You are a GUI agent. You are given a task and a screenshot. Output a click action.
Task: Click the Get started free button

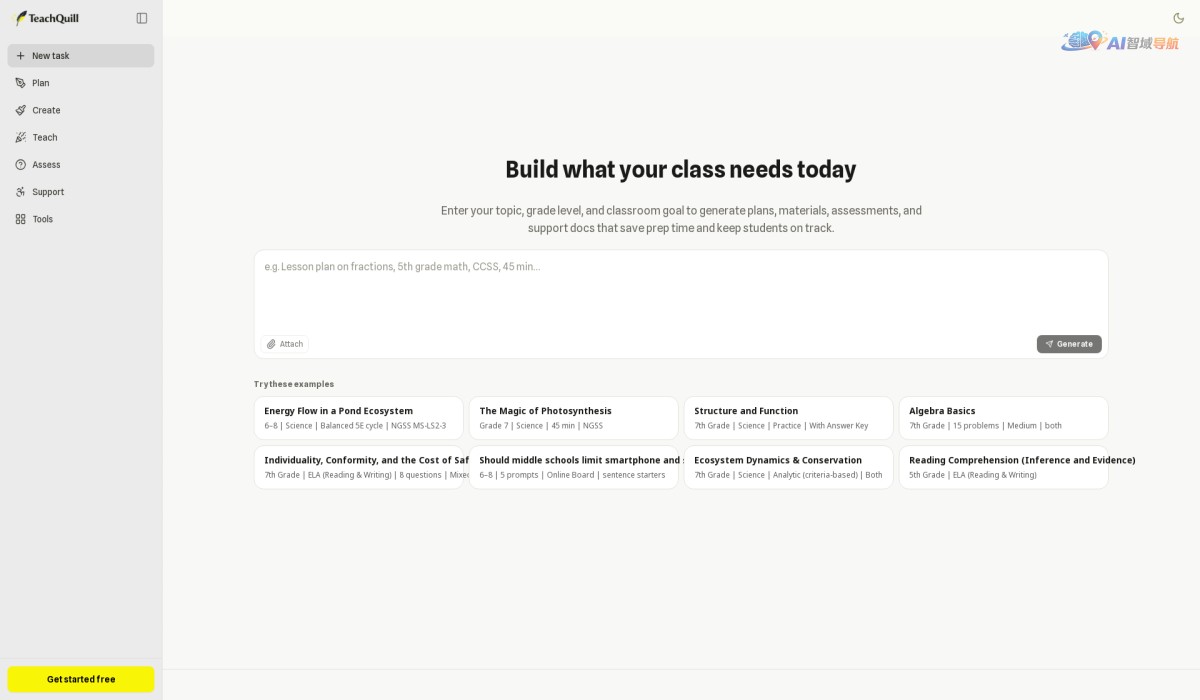81,679
